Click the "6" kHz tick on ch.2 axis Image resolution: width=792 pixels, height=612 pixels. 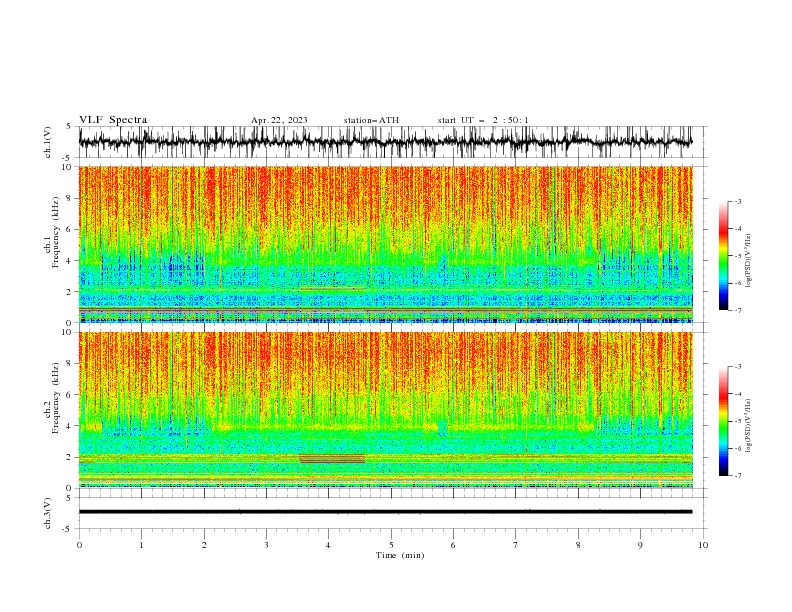click(x=70, y=394)
